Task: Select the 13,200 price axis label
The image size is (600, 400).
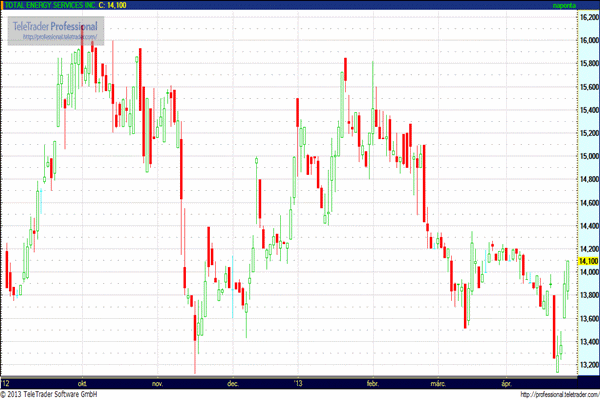Action: pos(588,365)
